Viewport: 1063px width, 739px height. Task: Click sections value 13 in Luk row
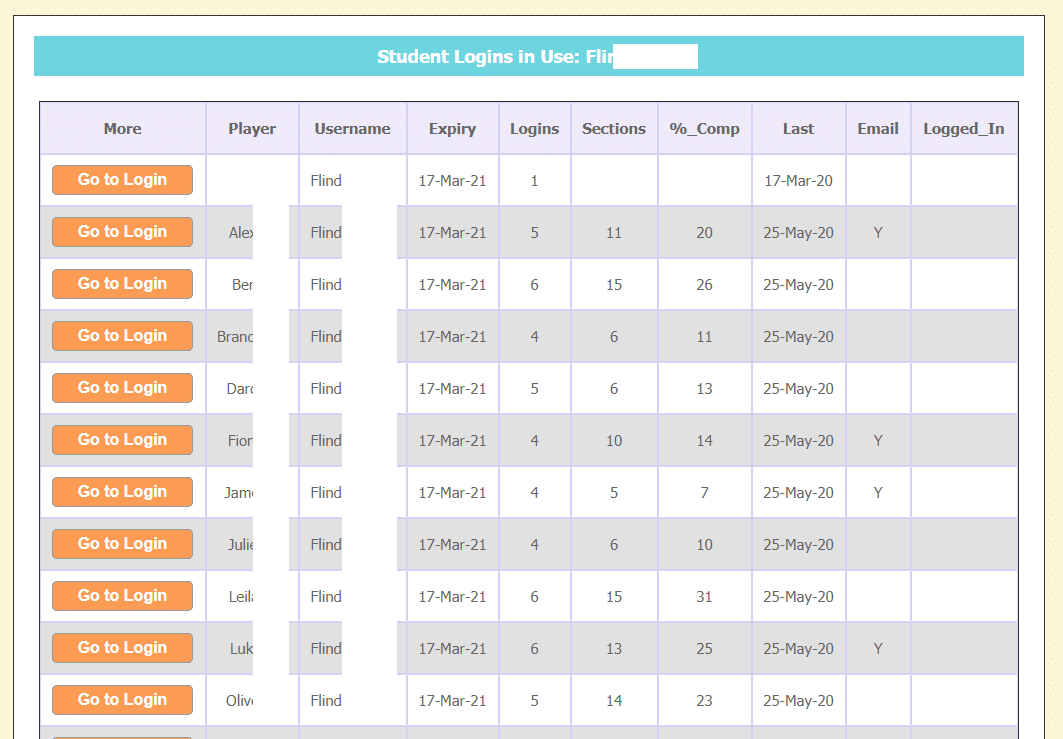pyautogui.click(x=614, y=649)
